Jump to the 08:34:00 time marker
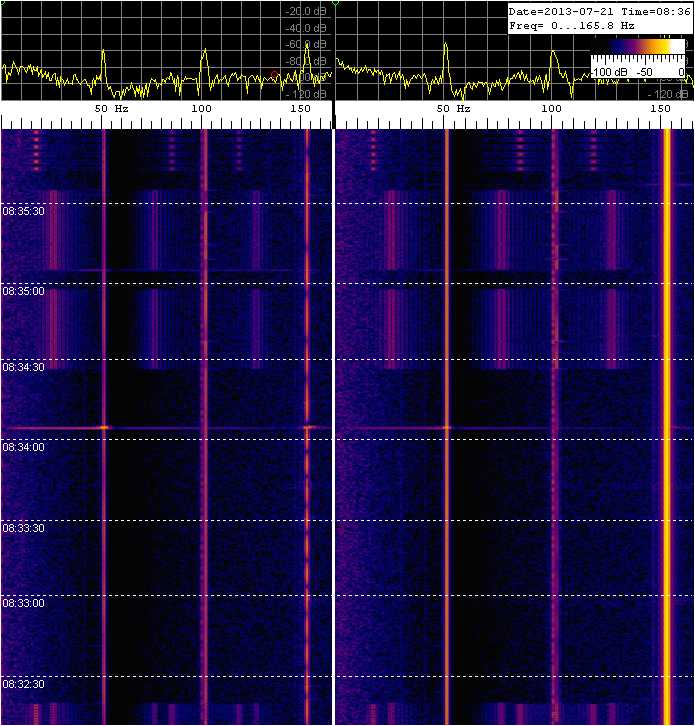695x726 pixels. pyautogui.click(x=24, y=447)
